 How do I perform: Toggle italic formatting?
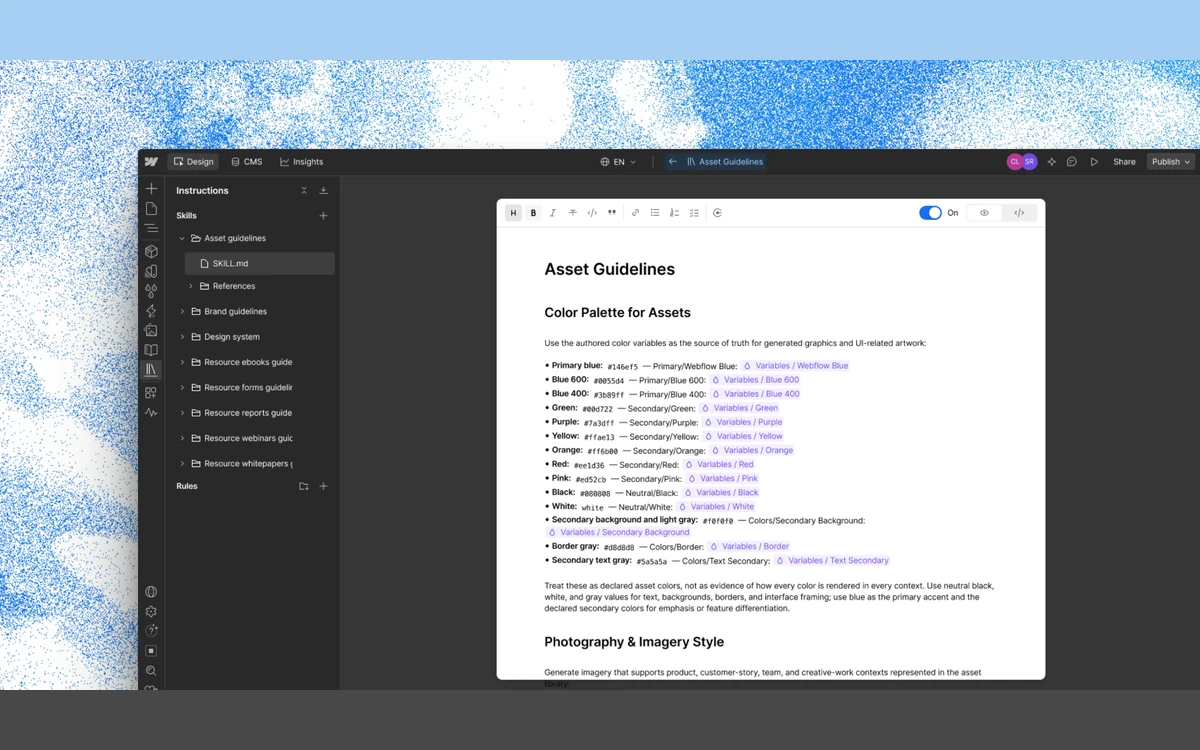click(x=552, y=213)
